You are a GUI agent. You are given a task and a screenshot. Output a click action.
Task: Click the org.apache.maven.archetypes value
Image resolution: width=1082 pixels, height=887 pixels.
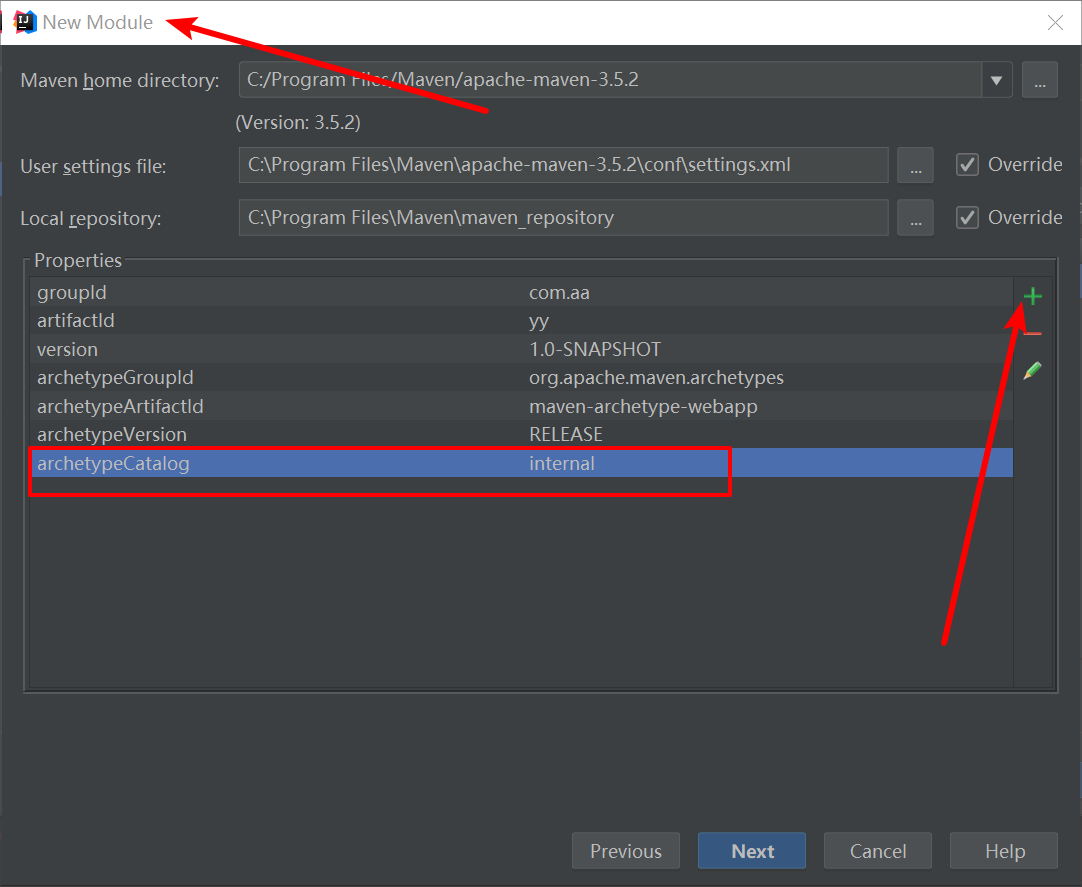pos(656,378)
